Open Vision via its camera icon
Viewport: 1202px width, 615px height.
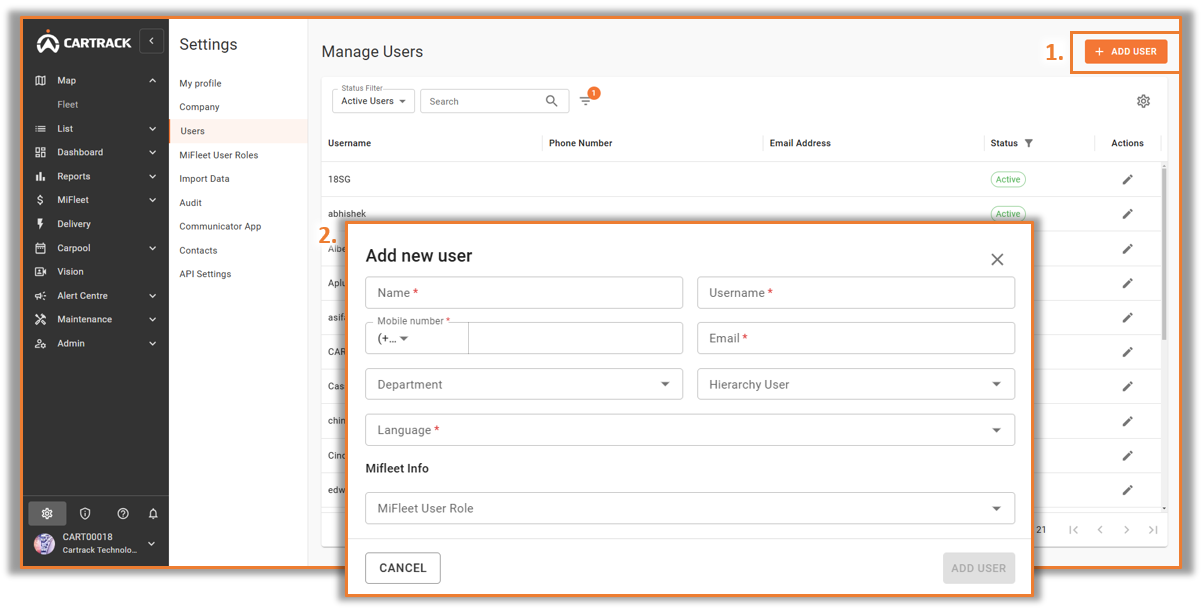[x=41, y=272]
